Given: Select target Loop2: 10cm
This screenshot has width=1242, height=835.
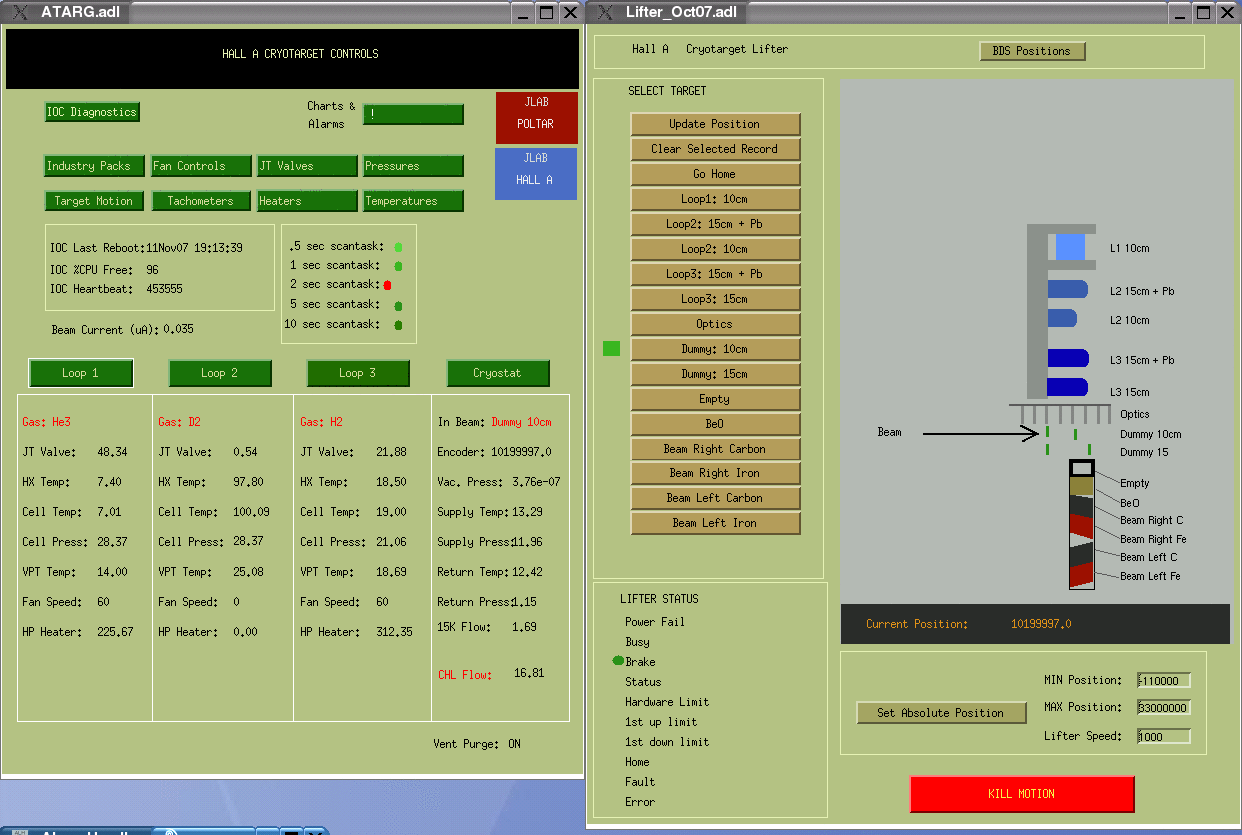Looking at the screenshot, I should point(715,249).
